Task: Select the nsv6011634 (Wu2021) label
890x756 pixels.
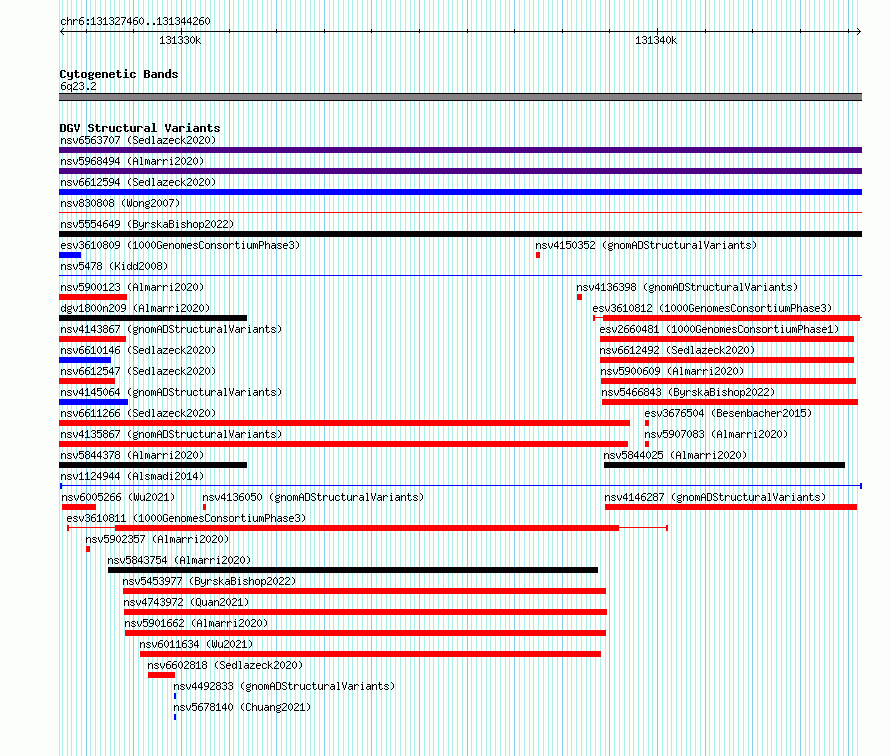Action: [196, 644]
